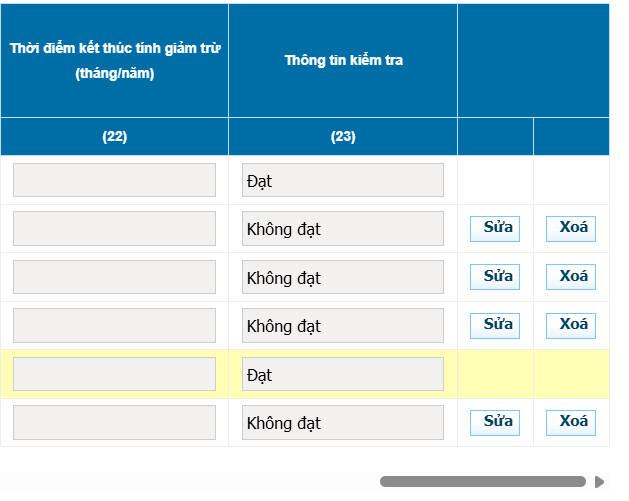Image resolution: width=629 pixels, height=501 pixels.
Task: Delete the second row with Xoá
Action: [x=571, y=228]
